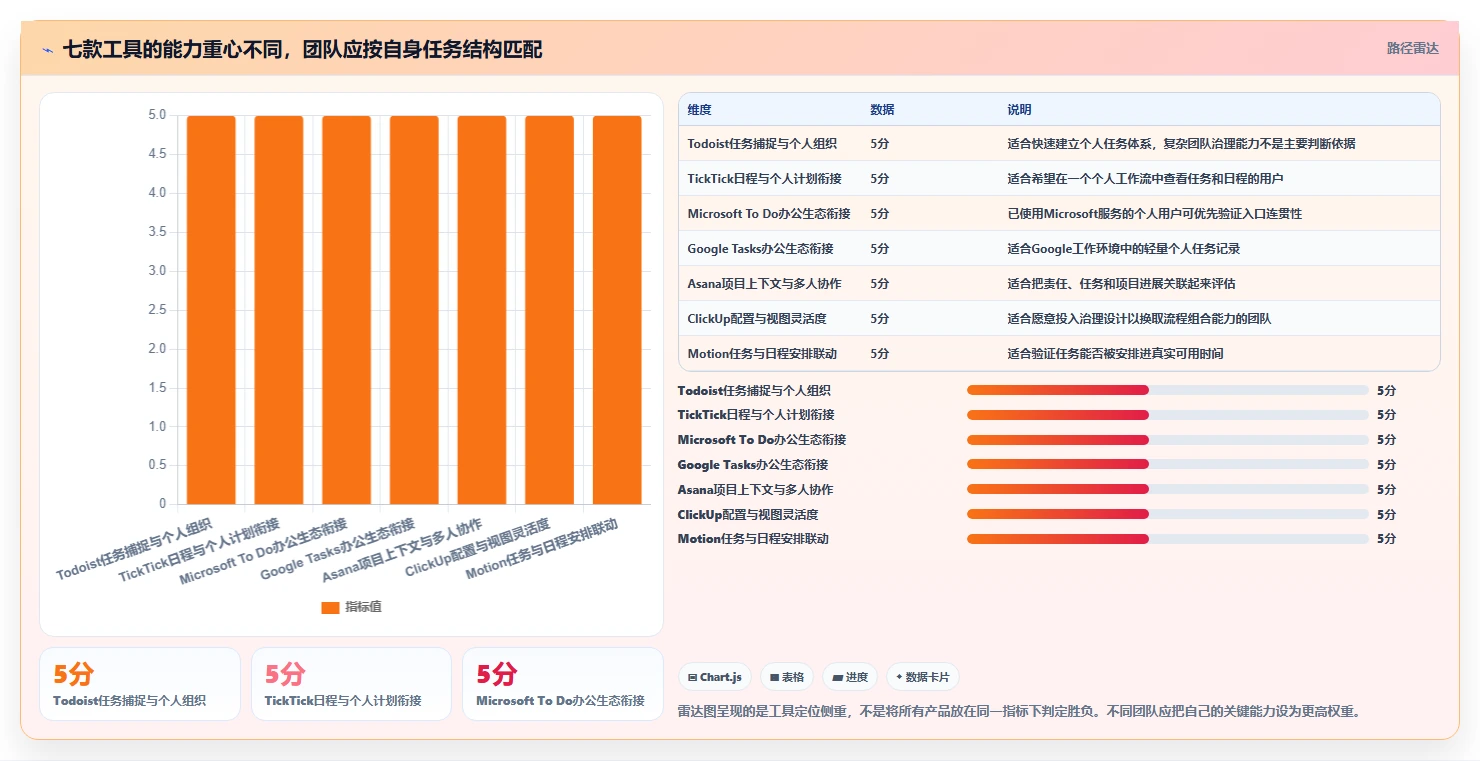Click the 0.5 tick on the chart y-axis

(157, 465)
